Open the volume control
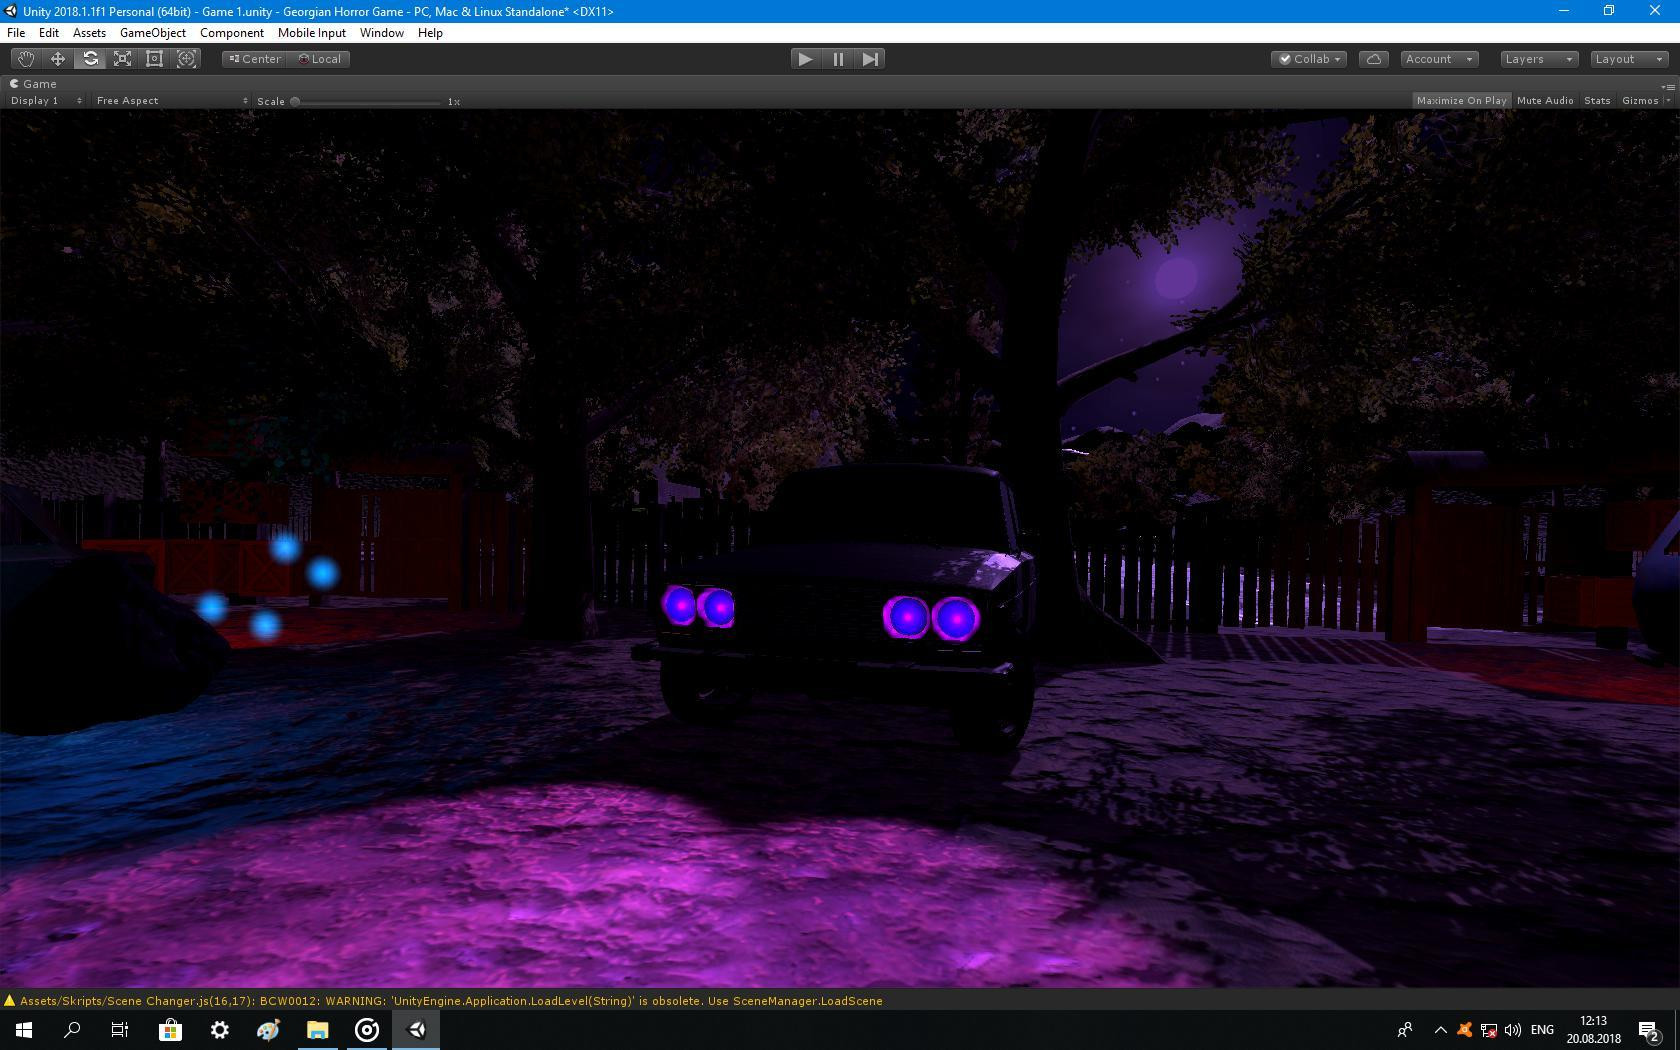The width and height of the screenshot is (1680, 1050). point(1512,1030)
